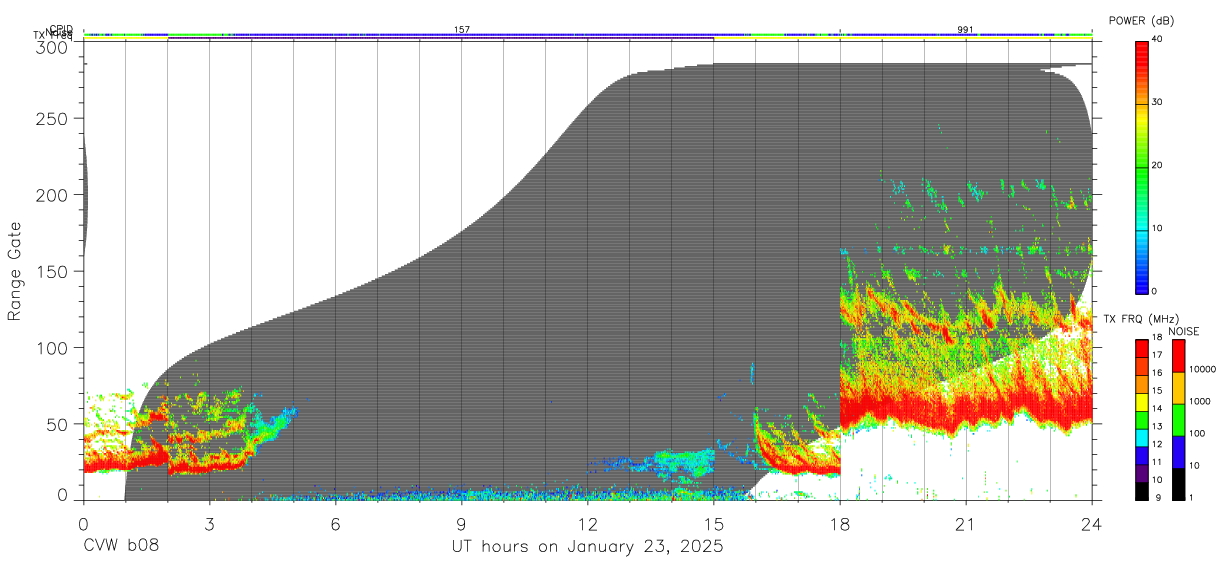Click the x-axis tick label 24
1228x567 pixels.
[x=1091, y=524]
